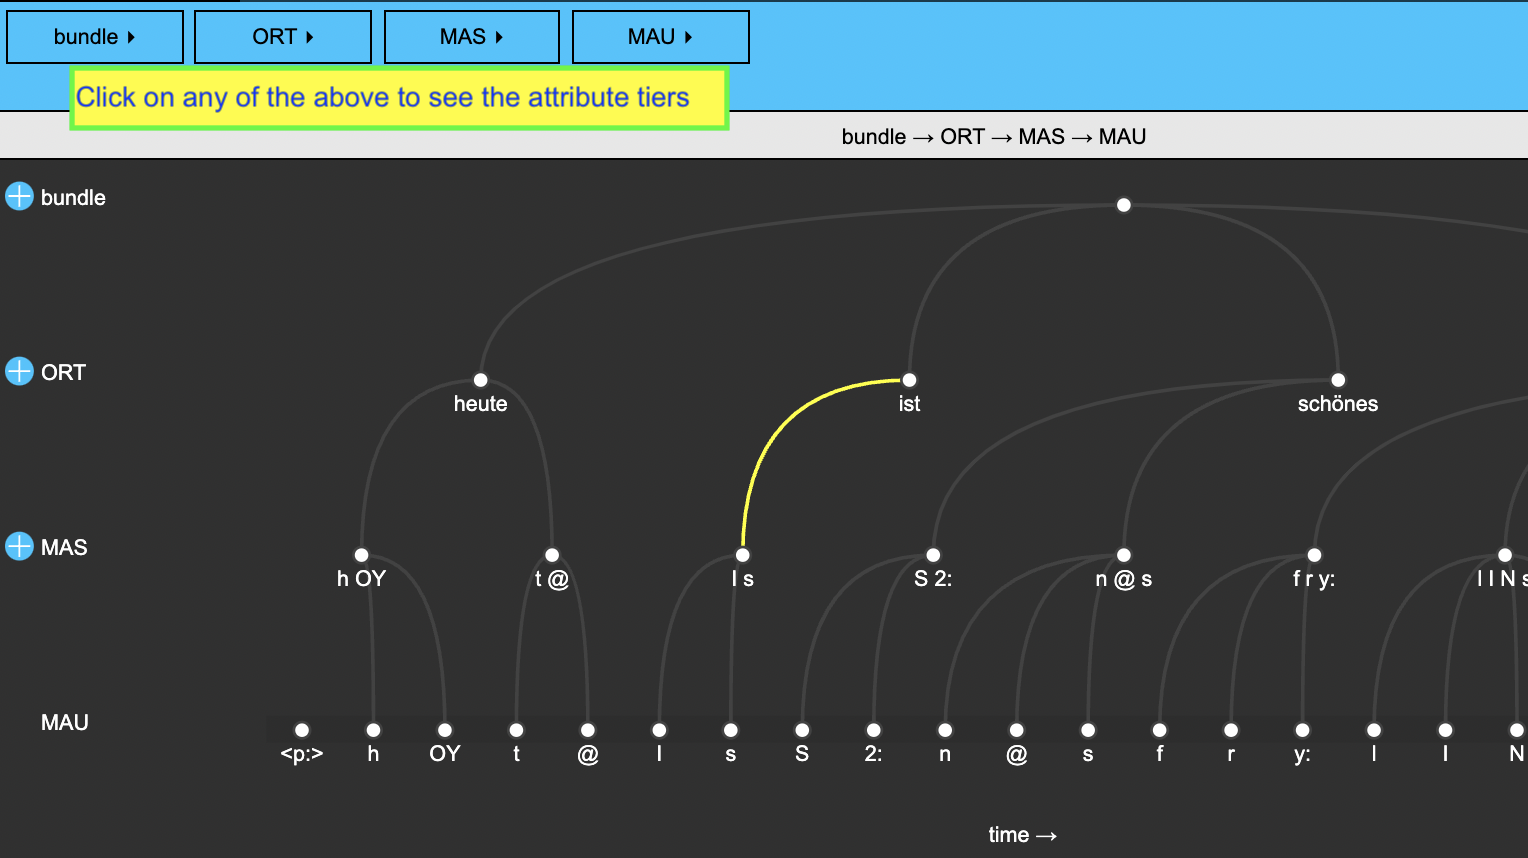
Task: Click the 'ist' word node
Action: (909, 380)
